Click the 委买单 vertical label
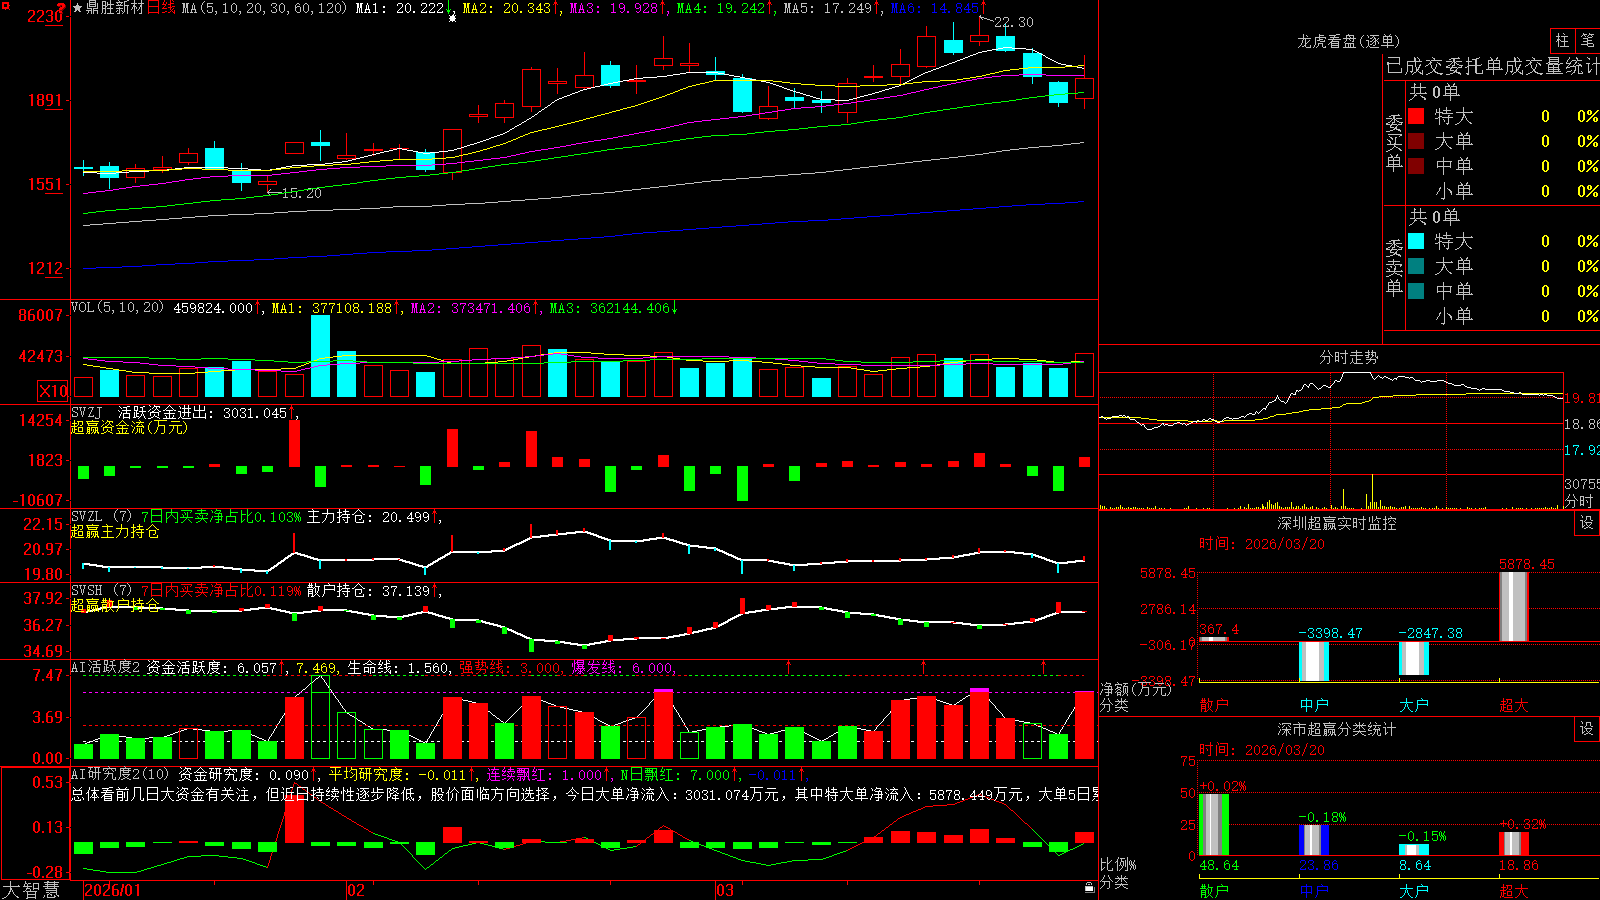The height and width of the screenshot is (900, 1600). [1394, 141]
